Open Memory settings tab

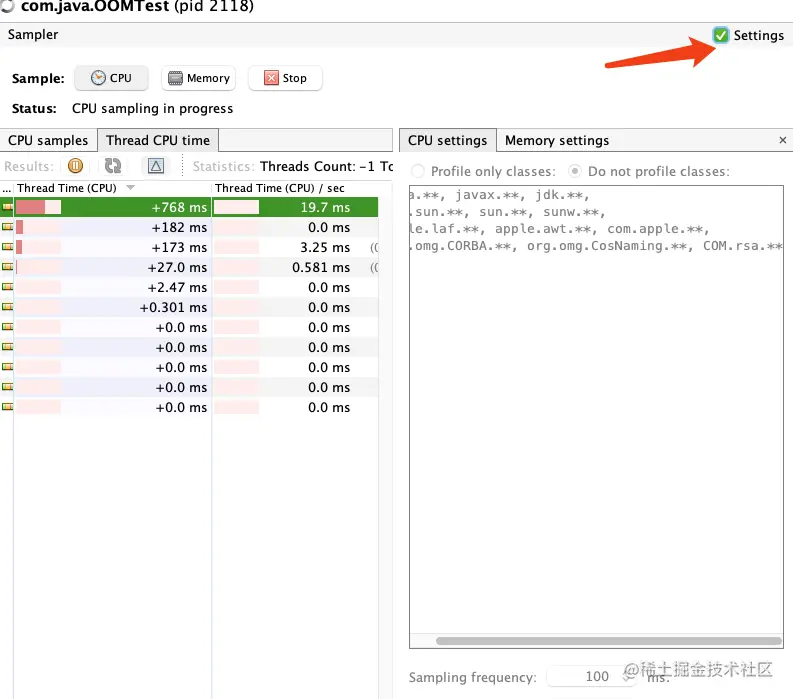[557, 140]
